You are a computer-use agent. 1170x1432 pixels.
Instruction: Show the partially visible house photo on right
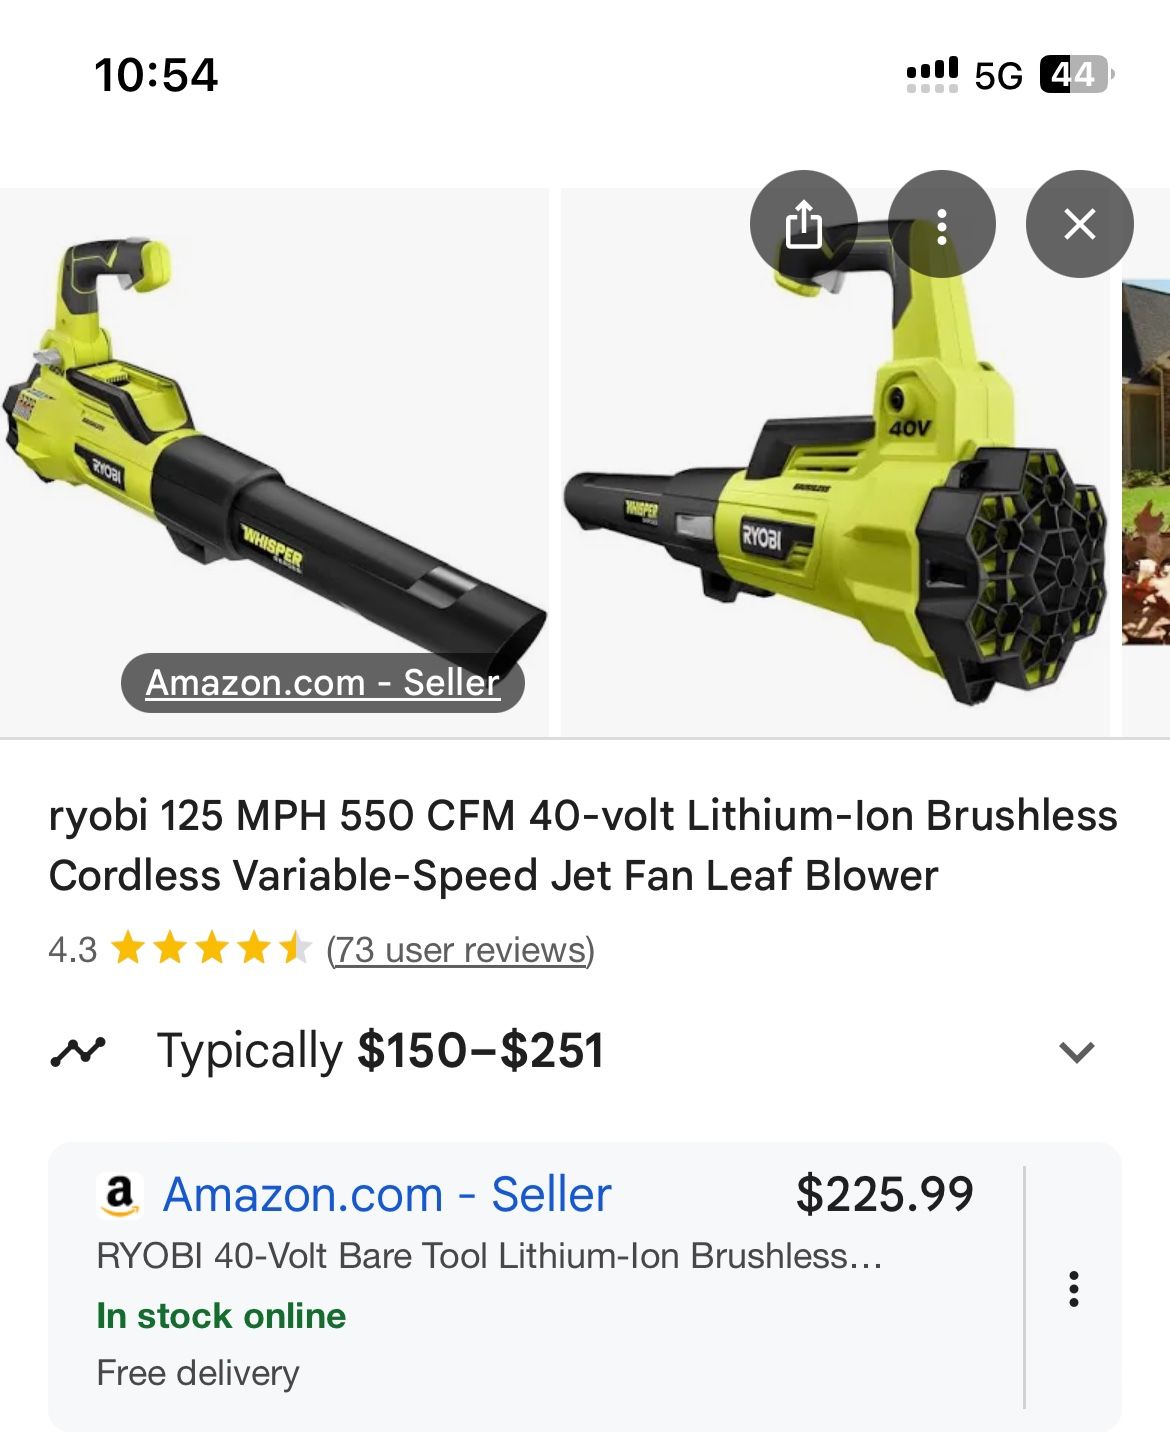point(1146,462)
